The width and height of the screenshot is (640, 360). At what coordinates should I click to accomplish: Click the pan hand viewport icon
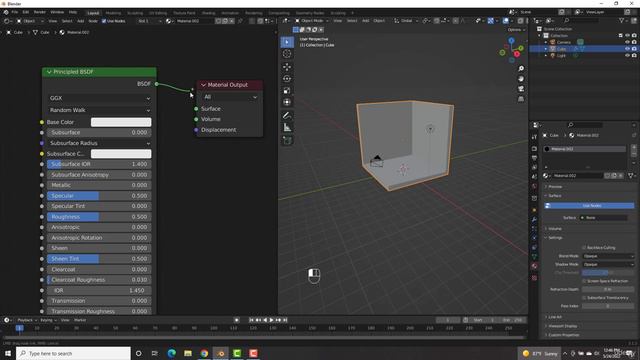point(521,79)
